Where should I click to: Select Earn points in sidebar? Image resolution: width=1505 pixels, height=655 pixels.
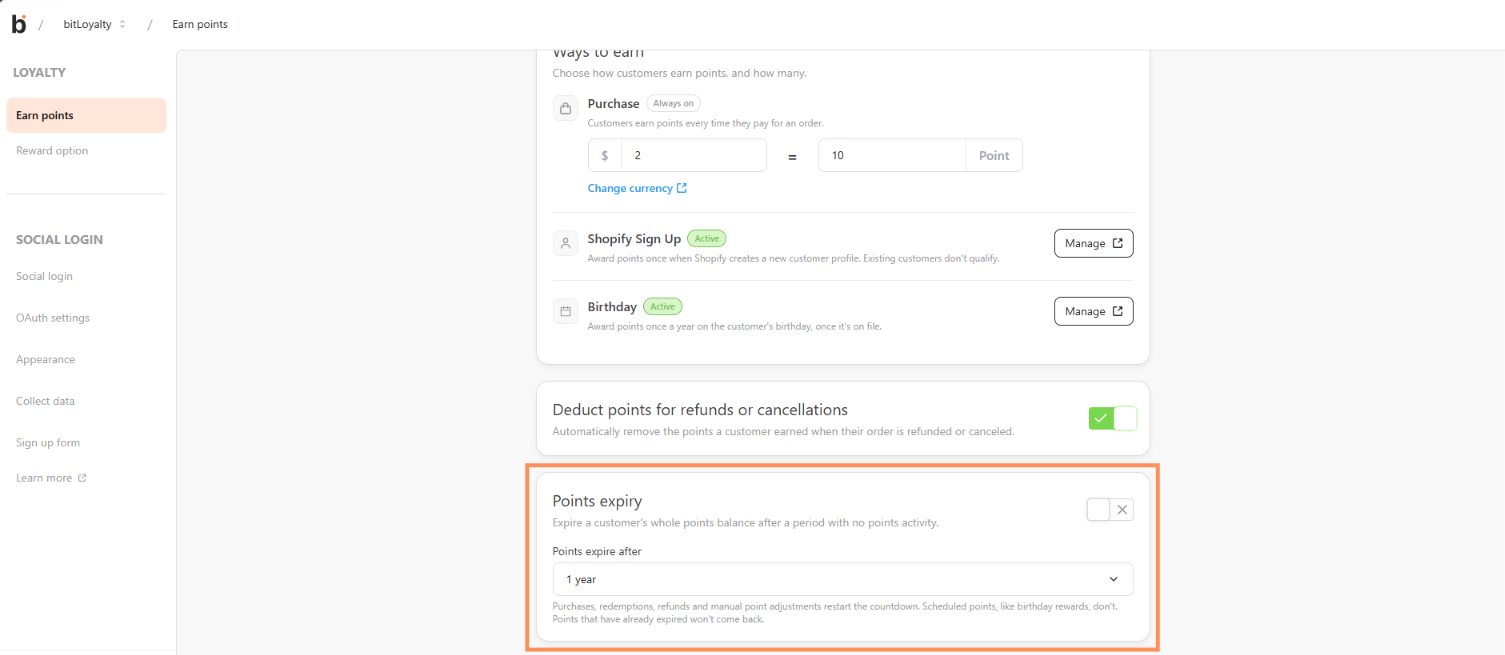[x=86, y=115]
